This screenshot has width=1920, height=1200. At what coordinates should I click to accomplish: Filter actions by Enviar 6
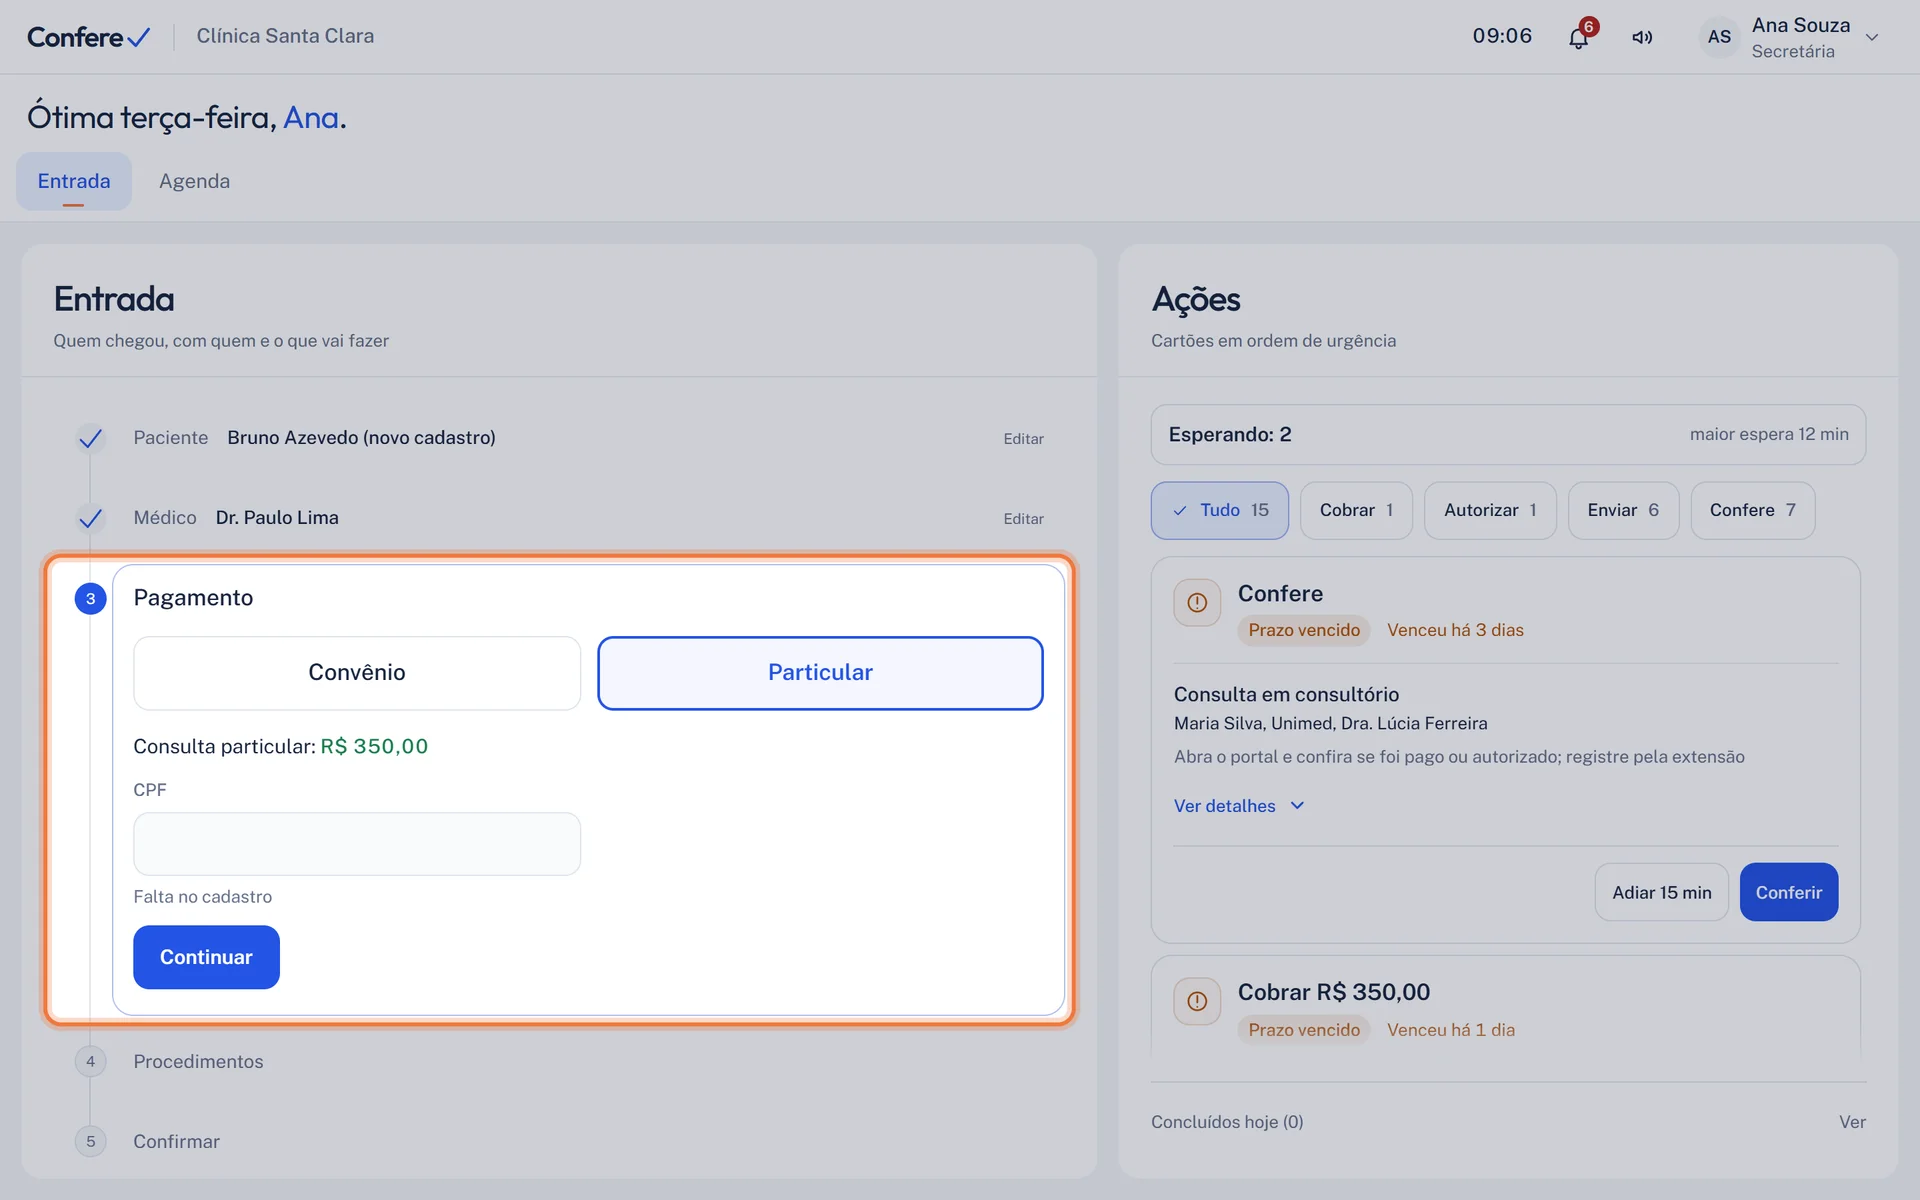pyautogui.click(x=1623, y=510)
